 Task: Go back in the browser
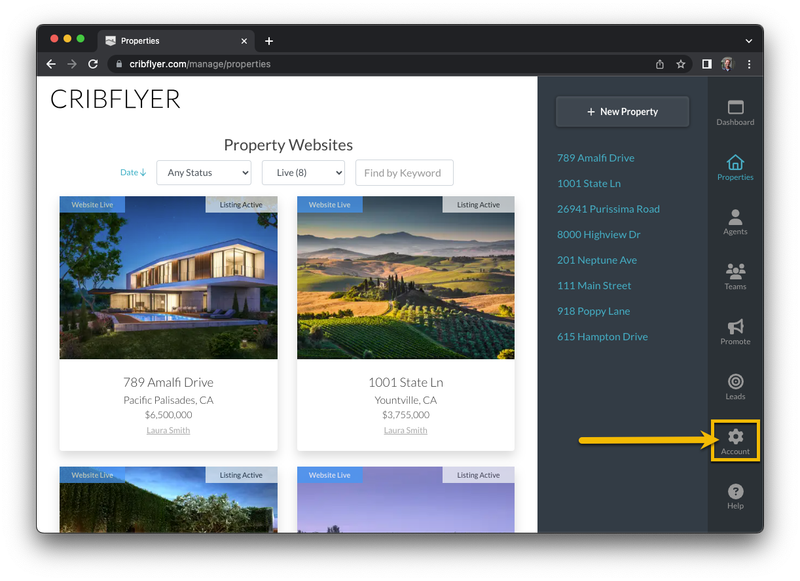coord(51,64)
